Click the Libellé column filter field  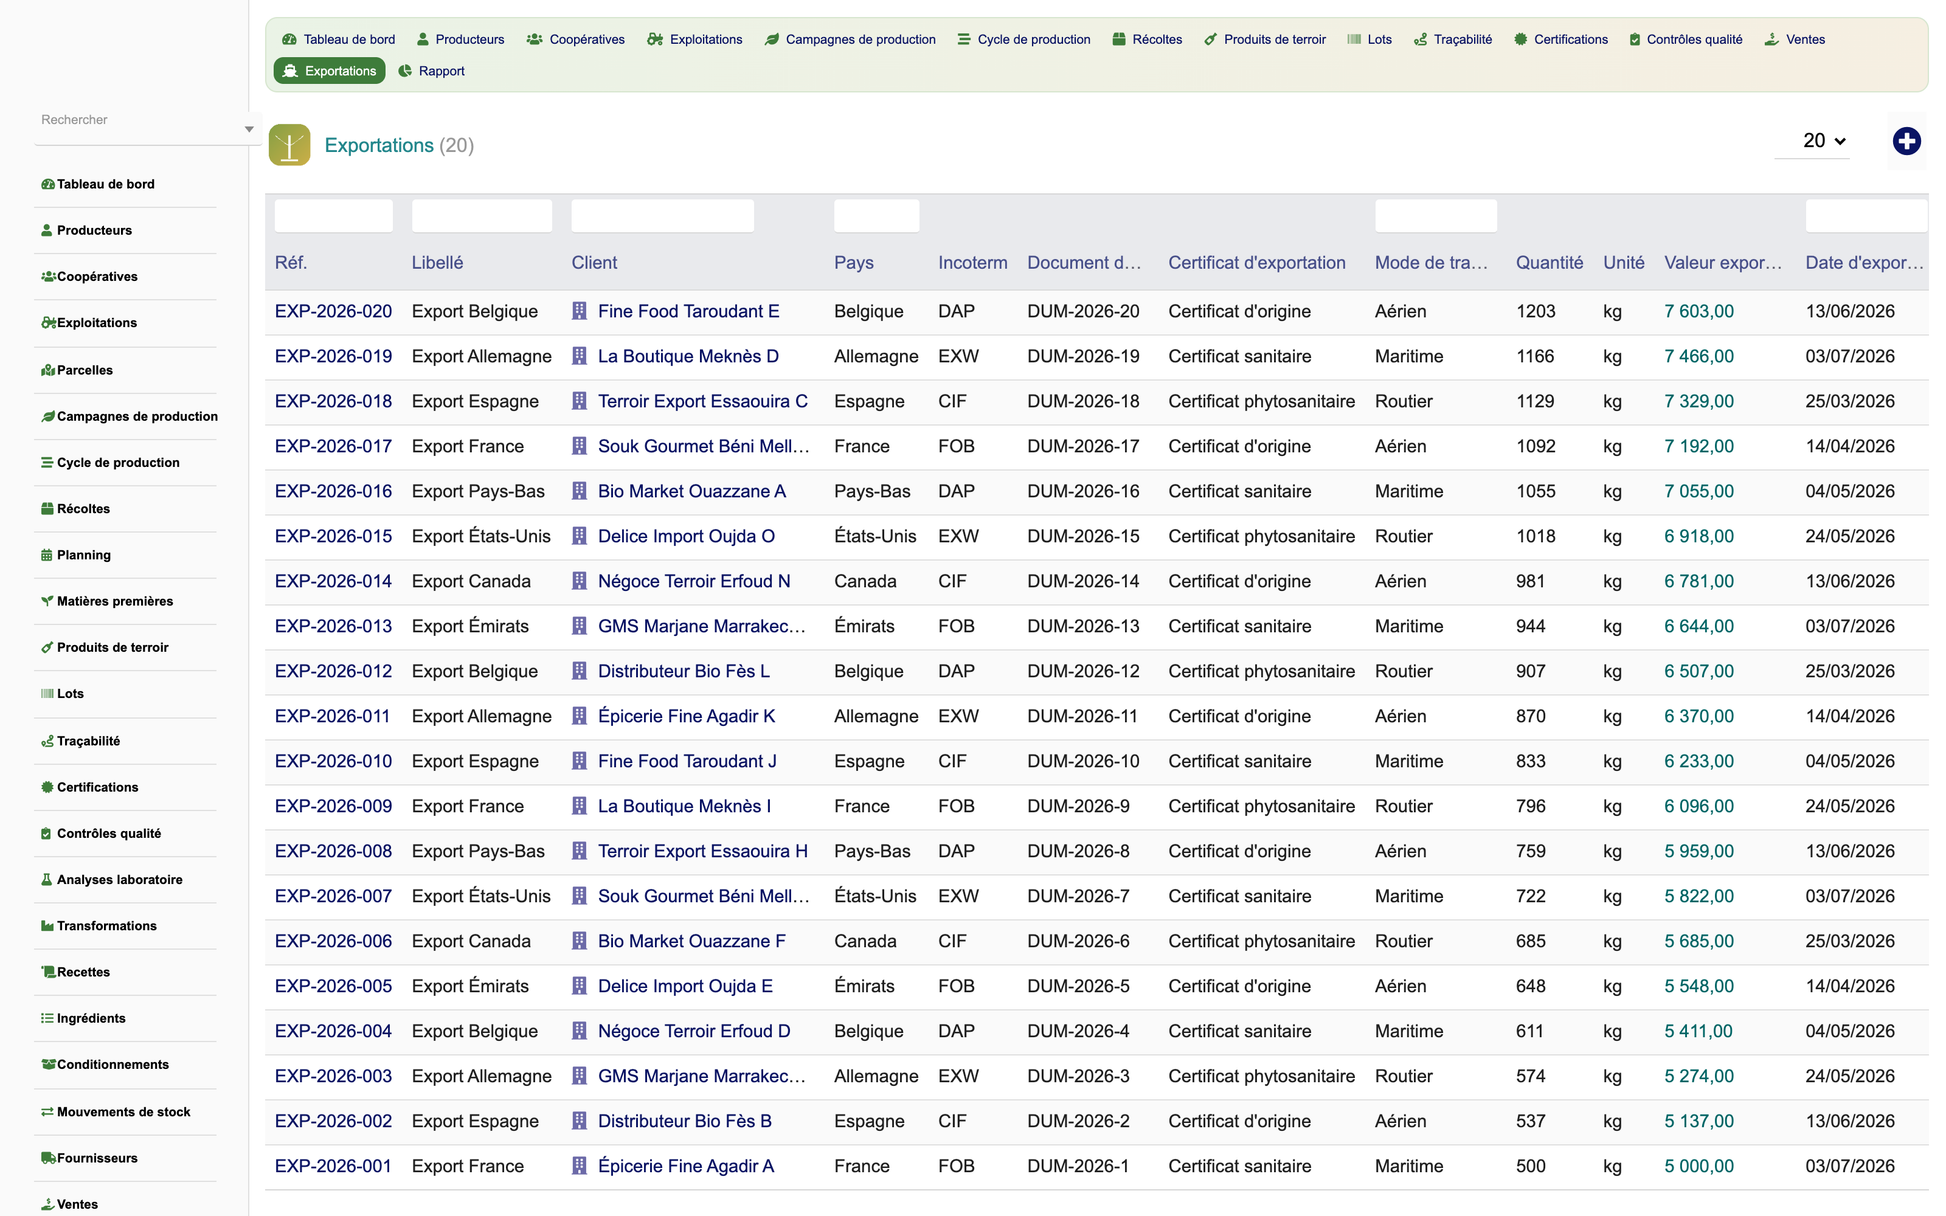pyautogui.click(x=481, y=216)
